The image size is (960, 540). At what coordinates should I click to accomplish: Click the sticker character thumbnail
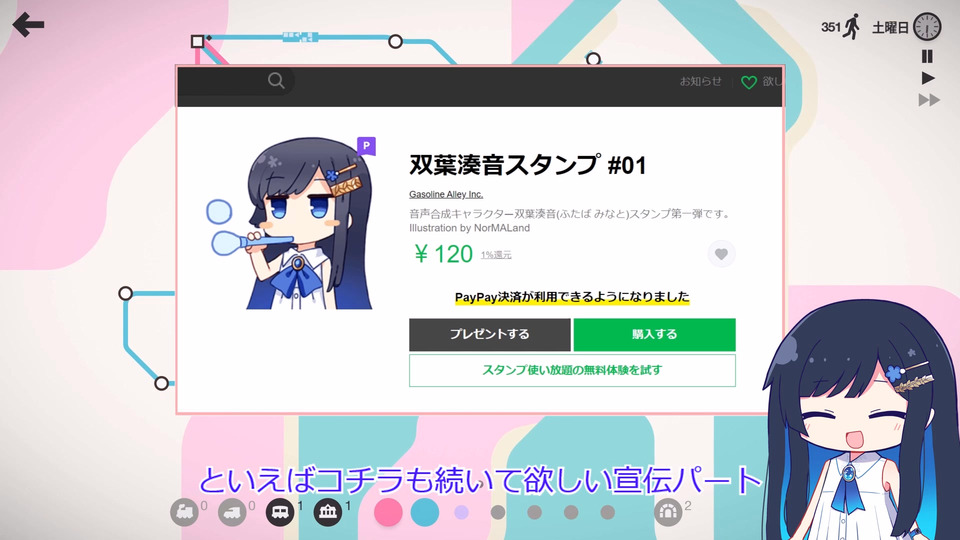[x=290, y=223]
